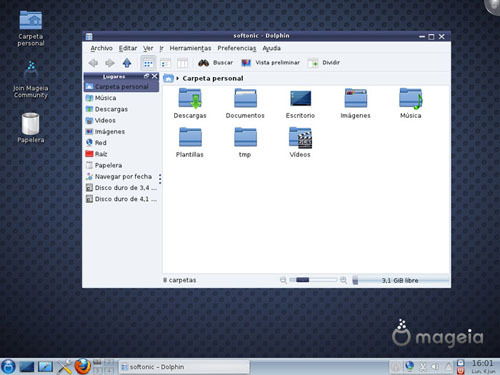Go up one folder with the up arrow
Image resolution: width=500 pixels, height=375 pixels.
pyautogui.click(x=127, y=63)
